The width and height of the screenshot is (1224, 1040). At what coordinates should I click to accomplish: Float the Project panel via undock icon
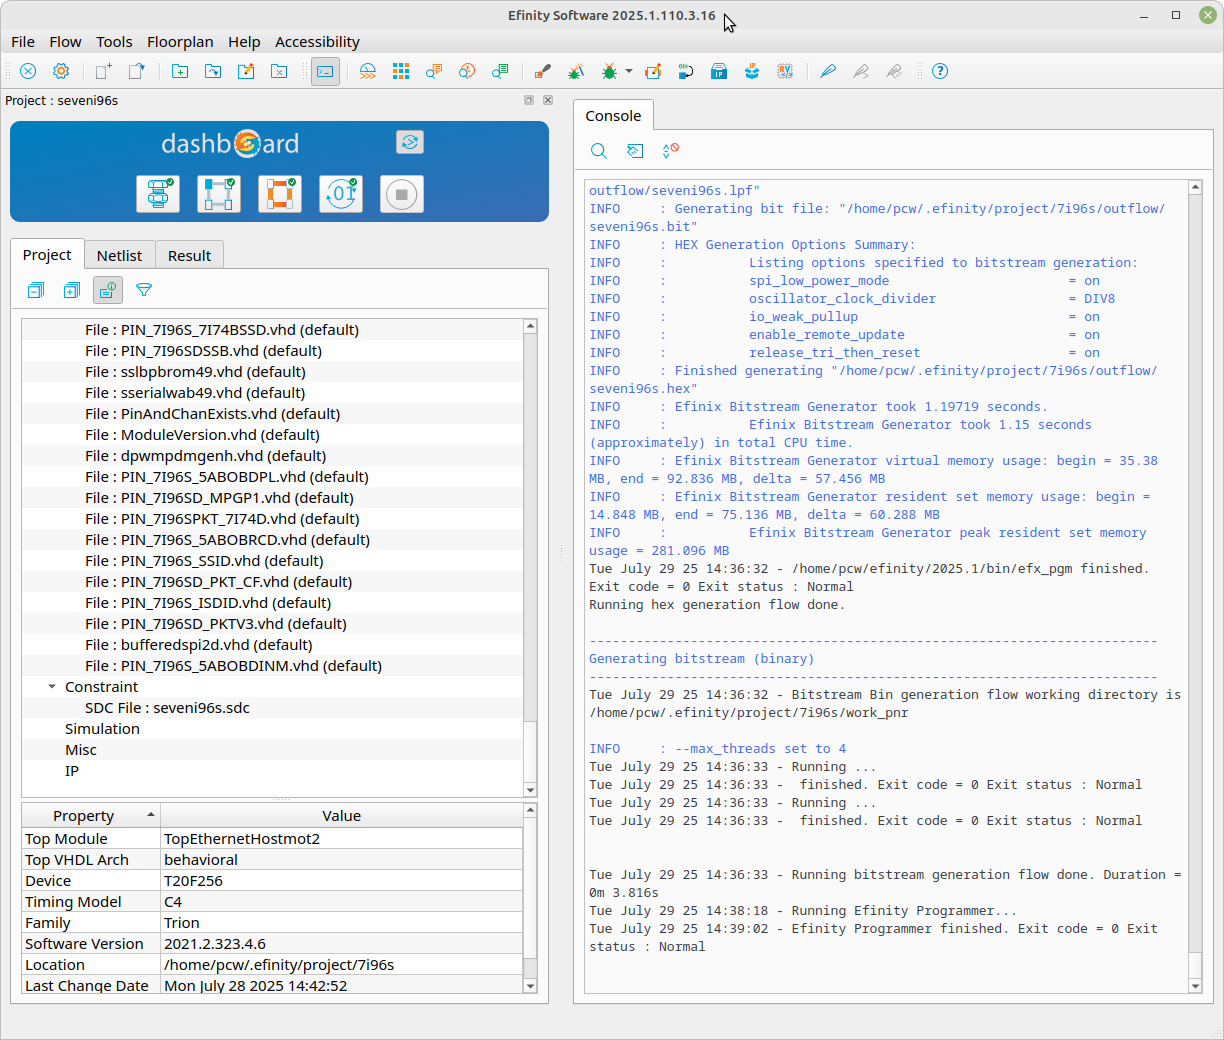pyautogui.click(x=529, y=100)
